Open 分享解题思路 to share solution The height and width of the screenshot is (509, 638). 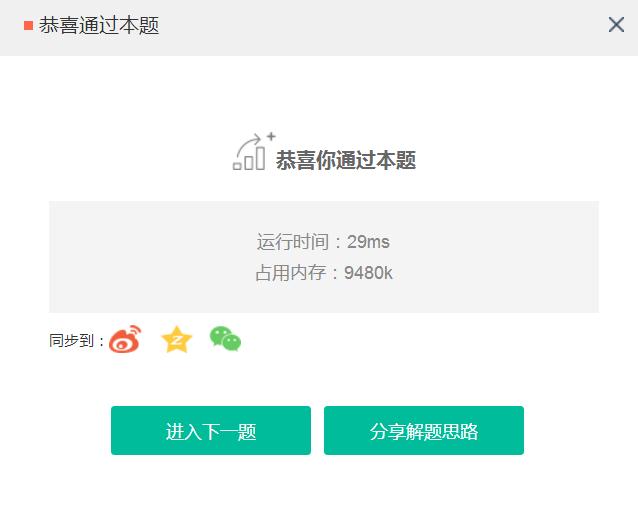pyautogui.click(x=424, y=430)
